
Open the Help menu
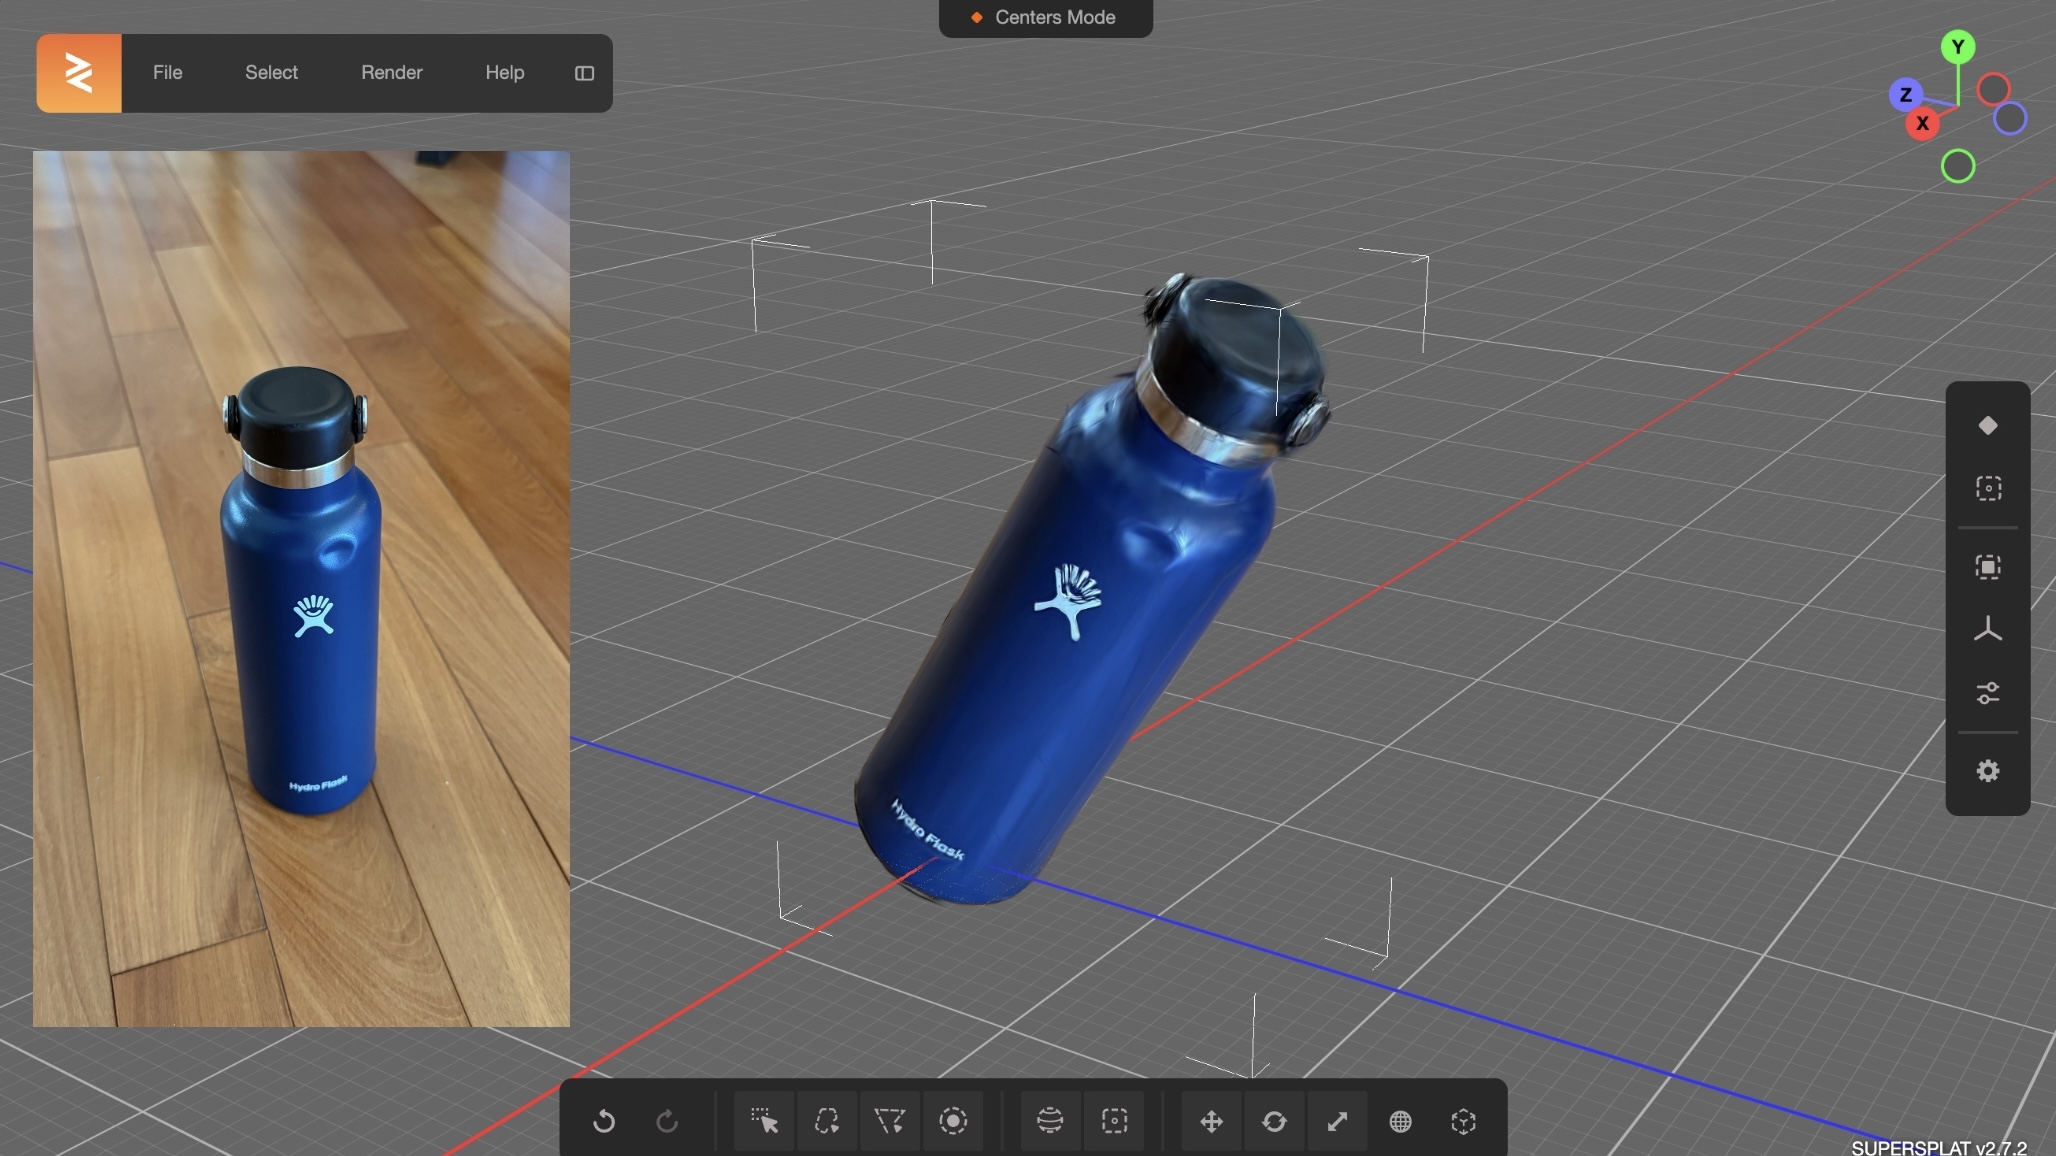(504, 73)
